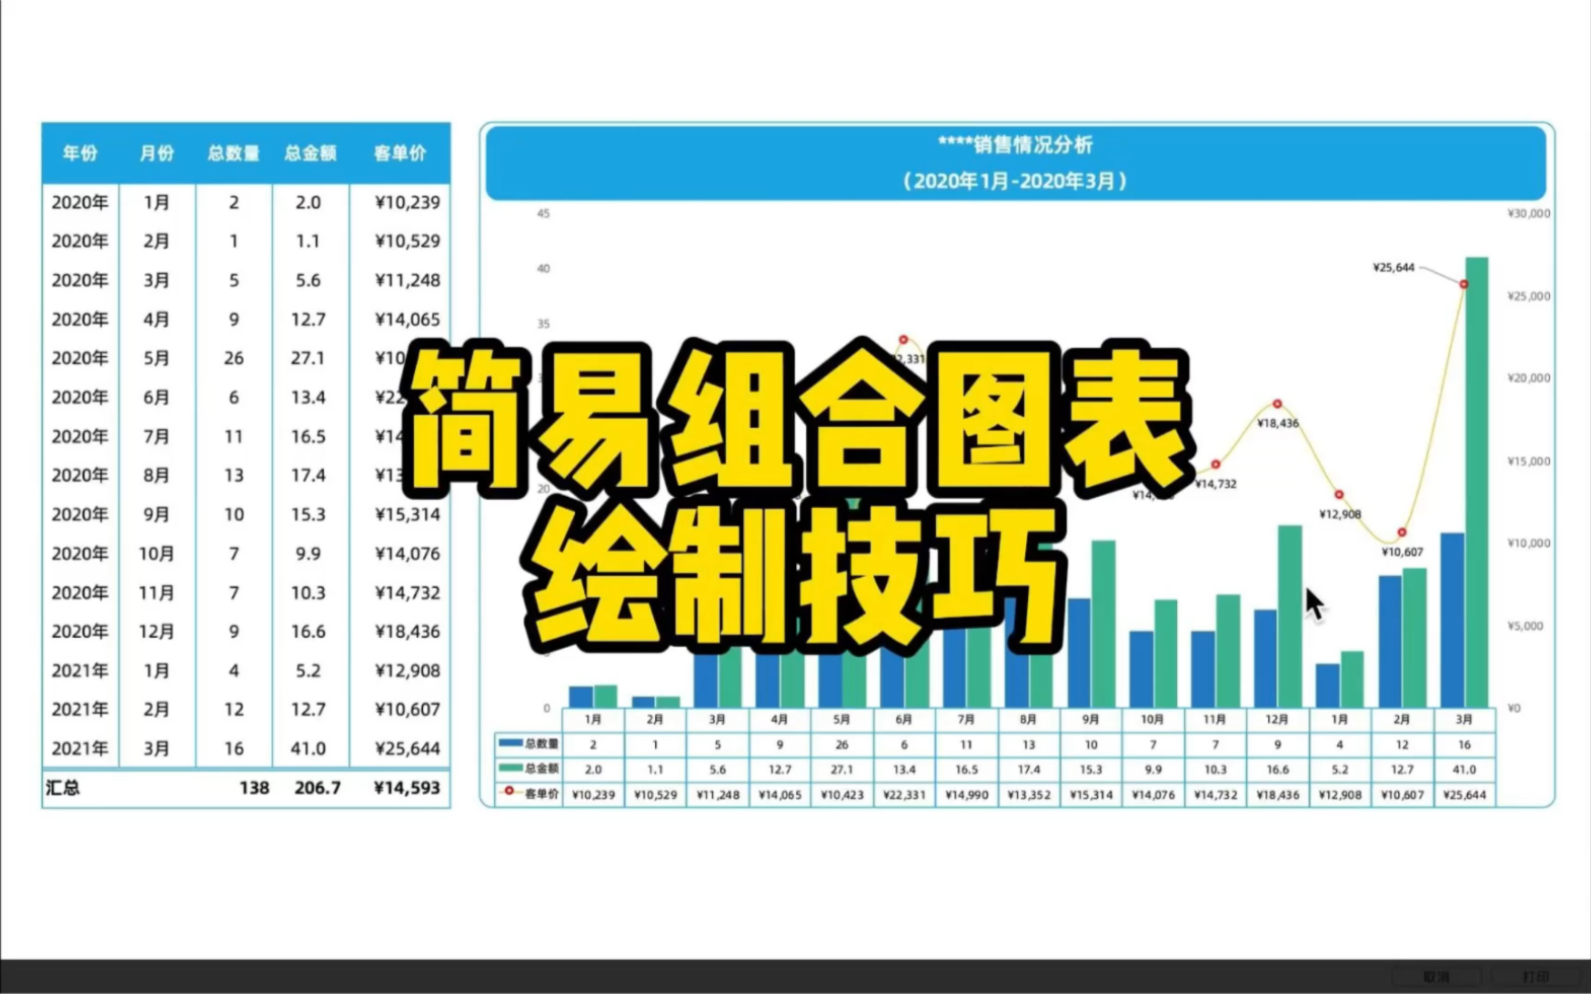Select the 客单价 column header in left table
The width and height of the screenshot is (1591, 994).
[x=400, y=153]
